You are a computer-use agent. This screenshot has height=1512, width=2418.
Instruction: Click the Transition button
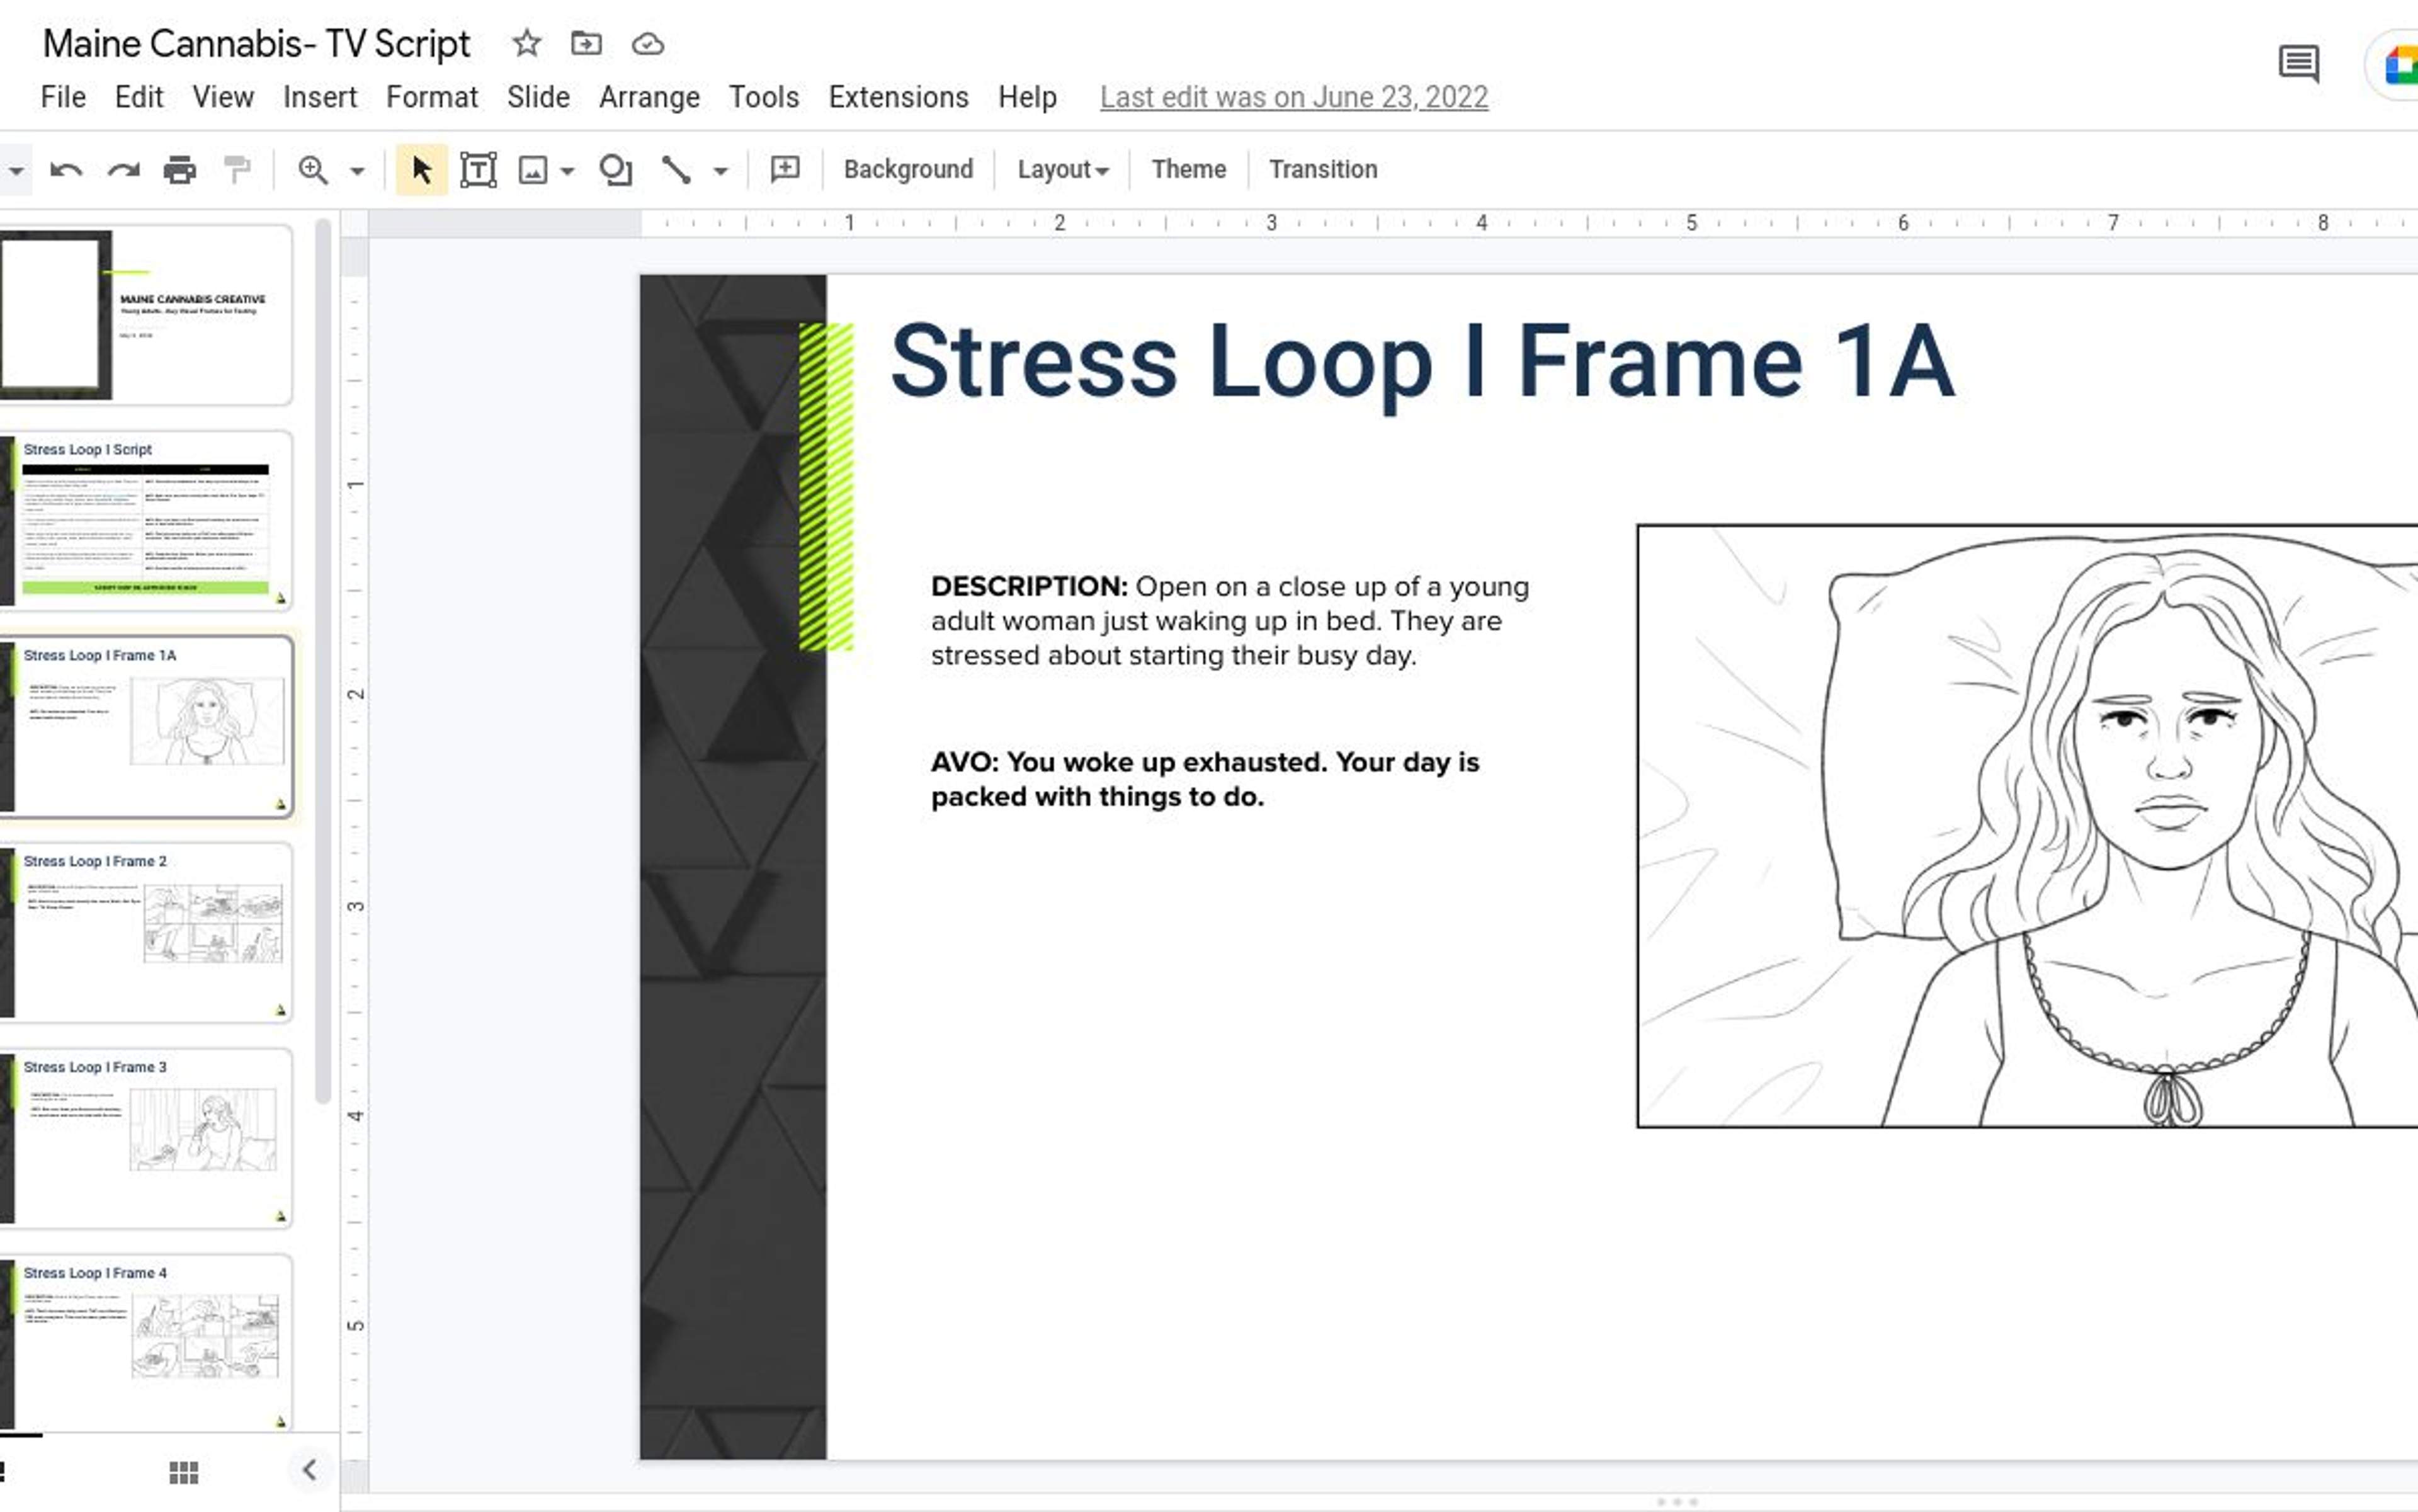pyautogui.click(x=1323, y=169)
